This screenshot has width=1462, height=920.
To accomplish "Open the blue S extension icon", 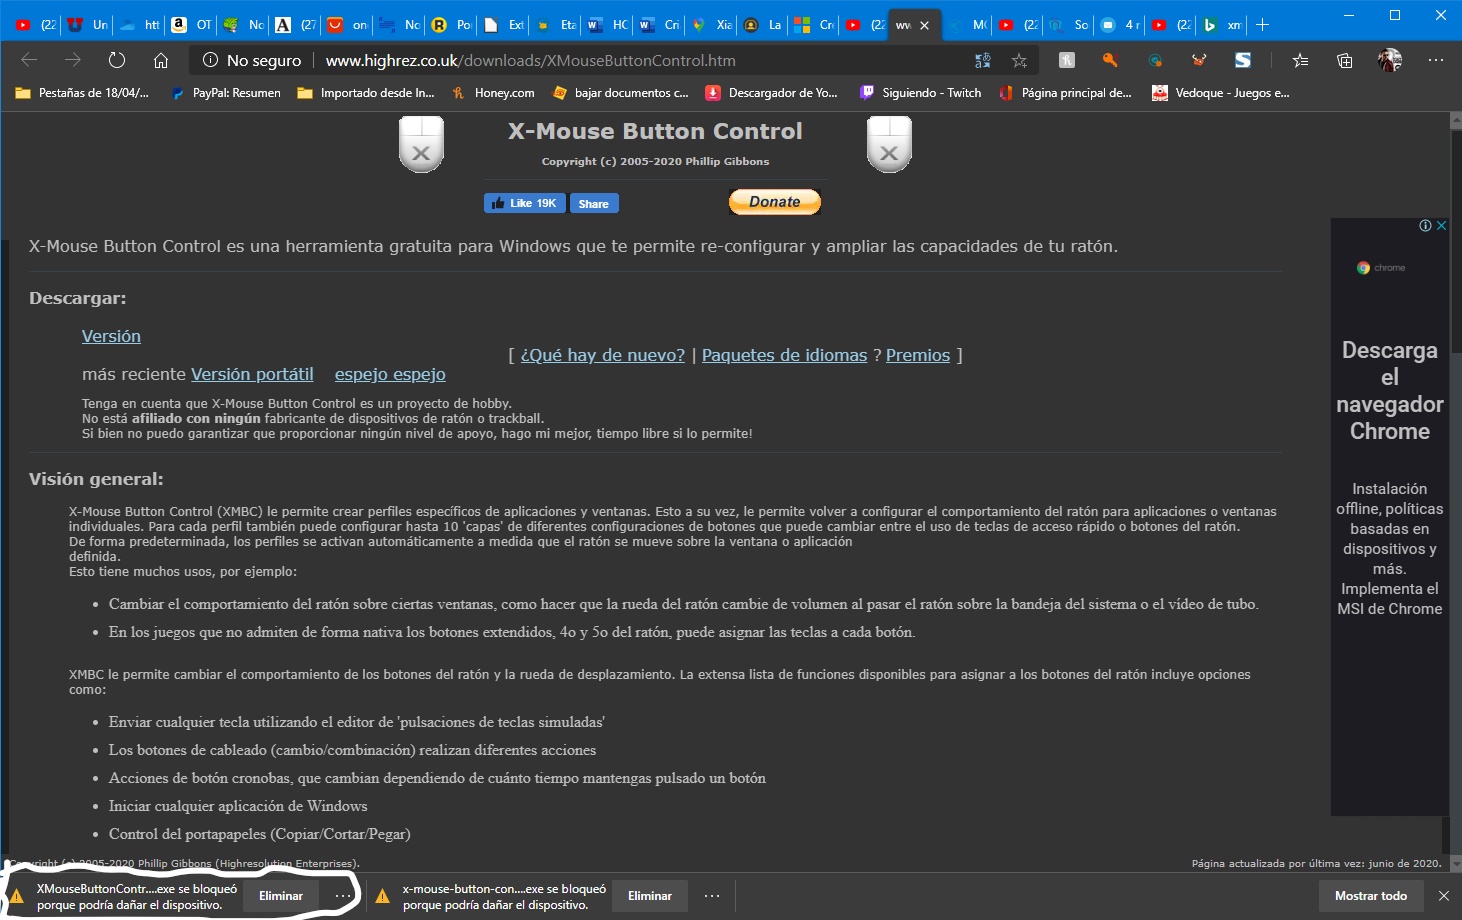I will (1243, 60).
